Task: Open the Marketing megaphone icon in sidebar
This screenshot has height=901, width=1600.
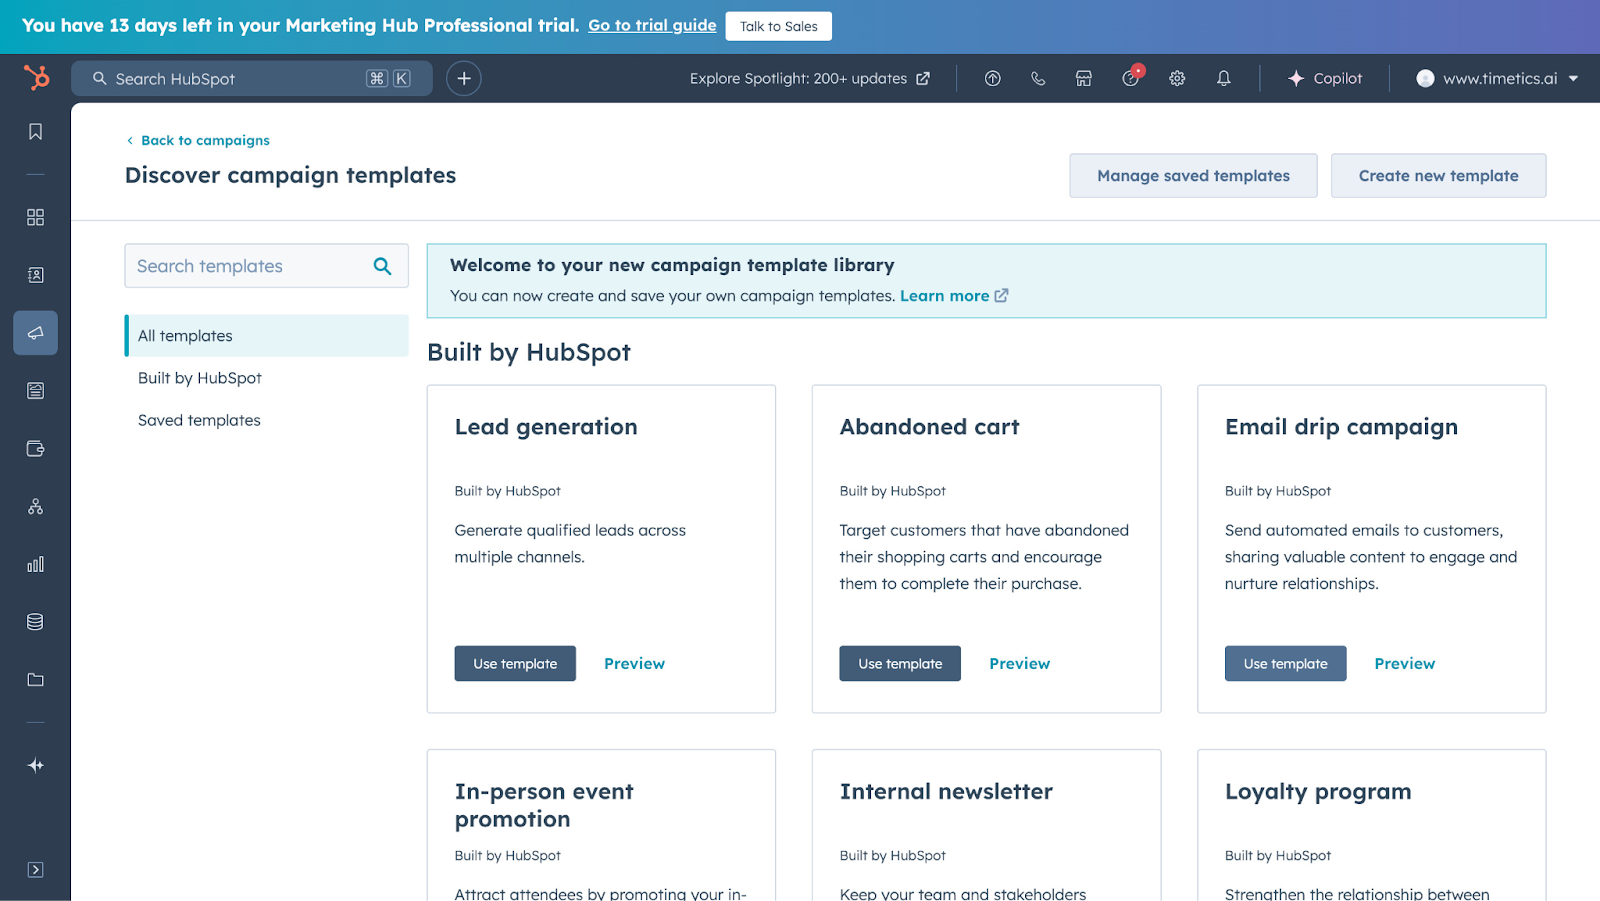Action: pos(35,333)
